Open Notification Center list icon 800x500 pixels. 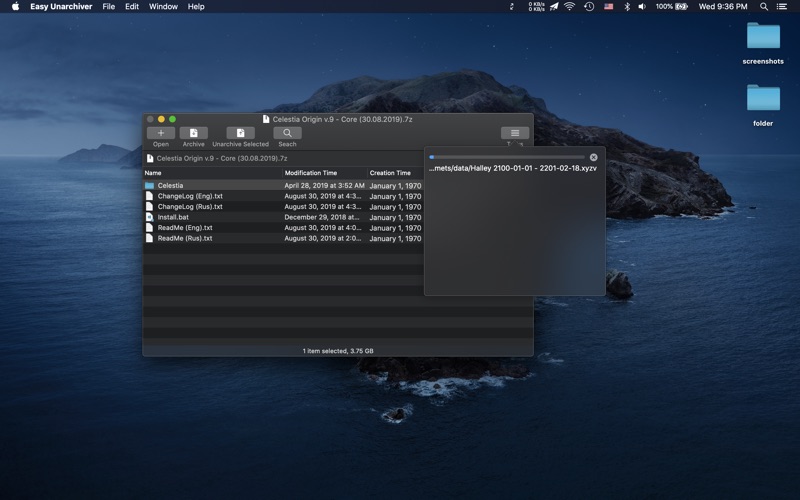coord(782,7)
